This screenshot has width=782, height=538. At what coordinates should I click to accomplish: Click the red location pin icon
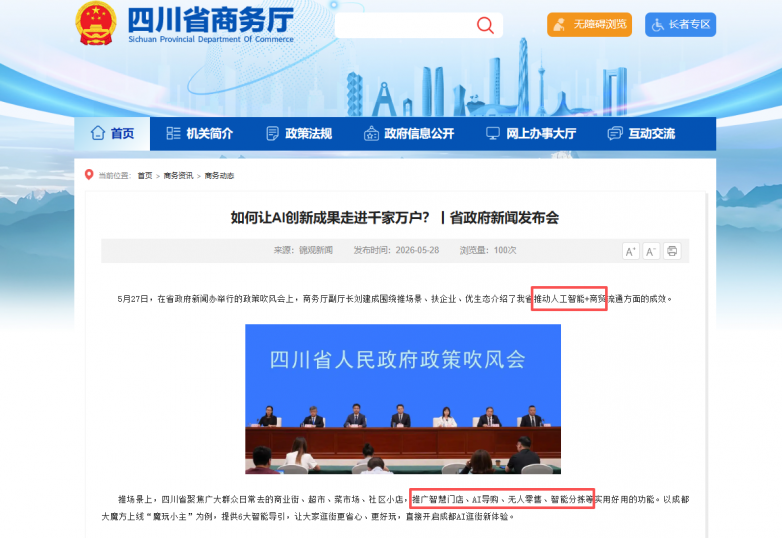click(89, 175)
